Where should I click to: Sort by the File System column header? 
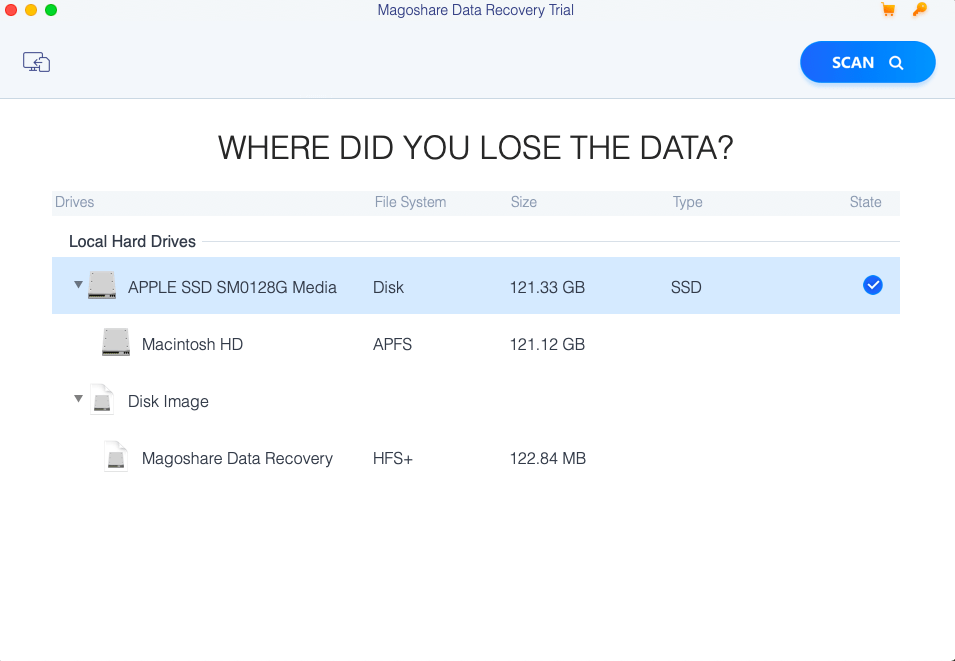pos(411,202)
